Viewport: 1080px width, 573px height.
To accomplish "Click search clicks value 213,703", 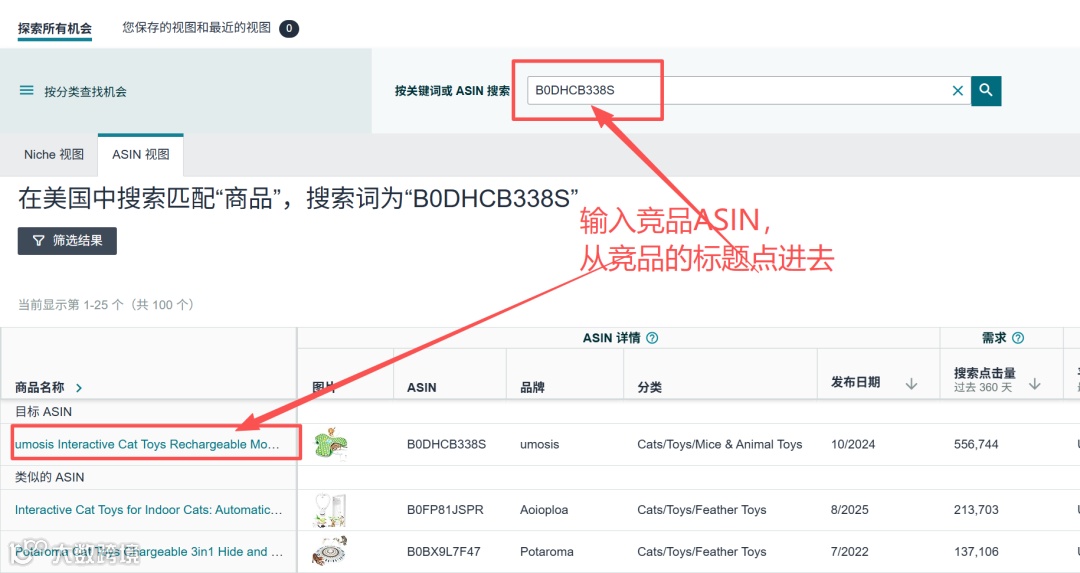I will 976,510.
